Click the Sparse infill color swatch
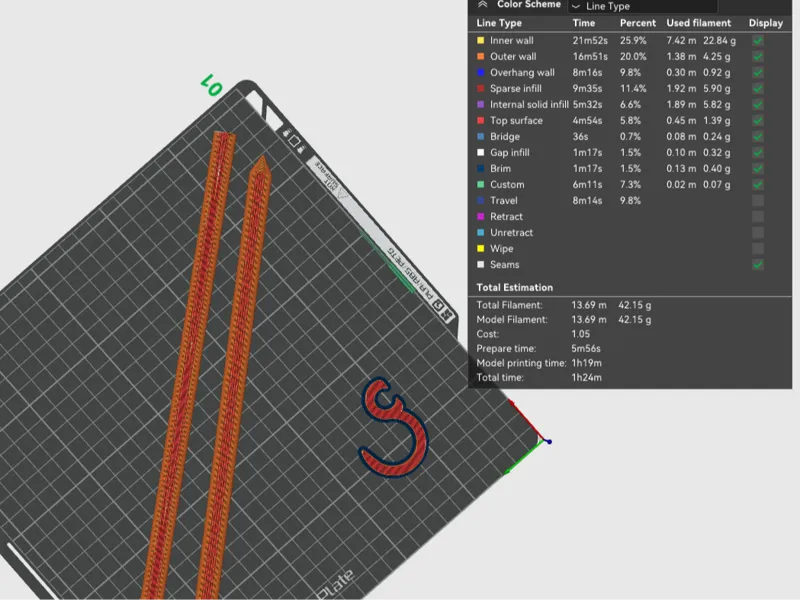The image size is (800, 600). [x=480, y=88]
